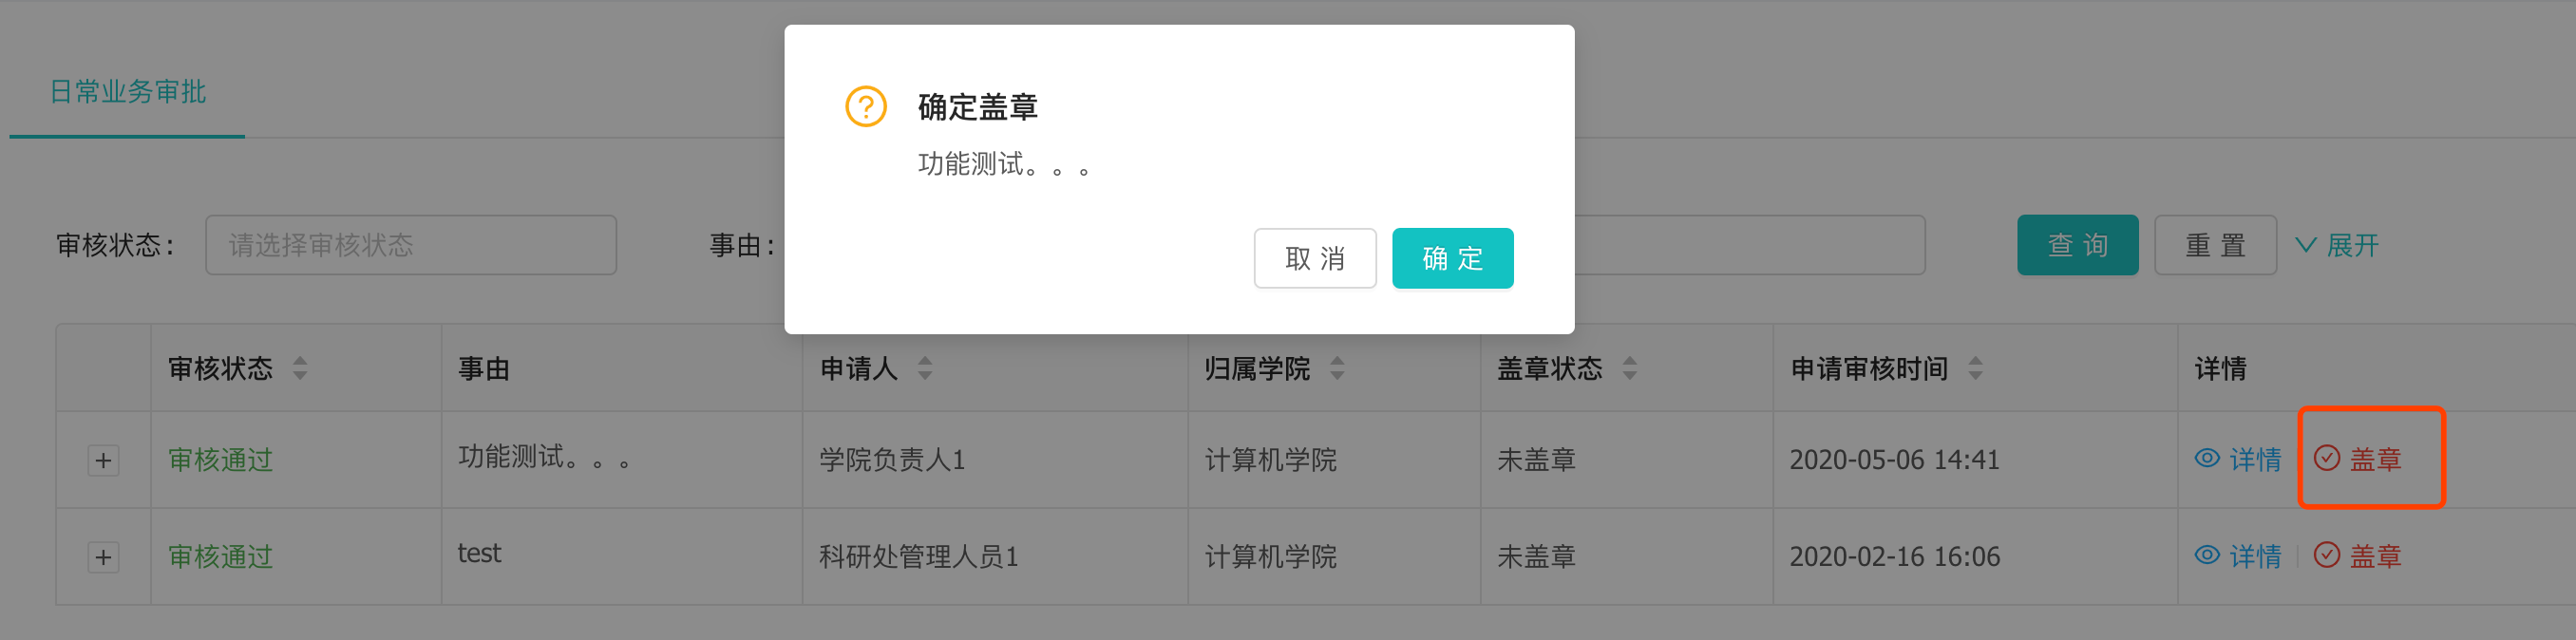
Task: Click the 查询 search button
Action: tap(2078, 245)
